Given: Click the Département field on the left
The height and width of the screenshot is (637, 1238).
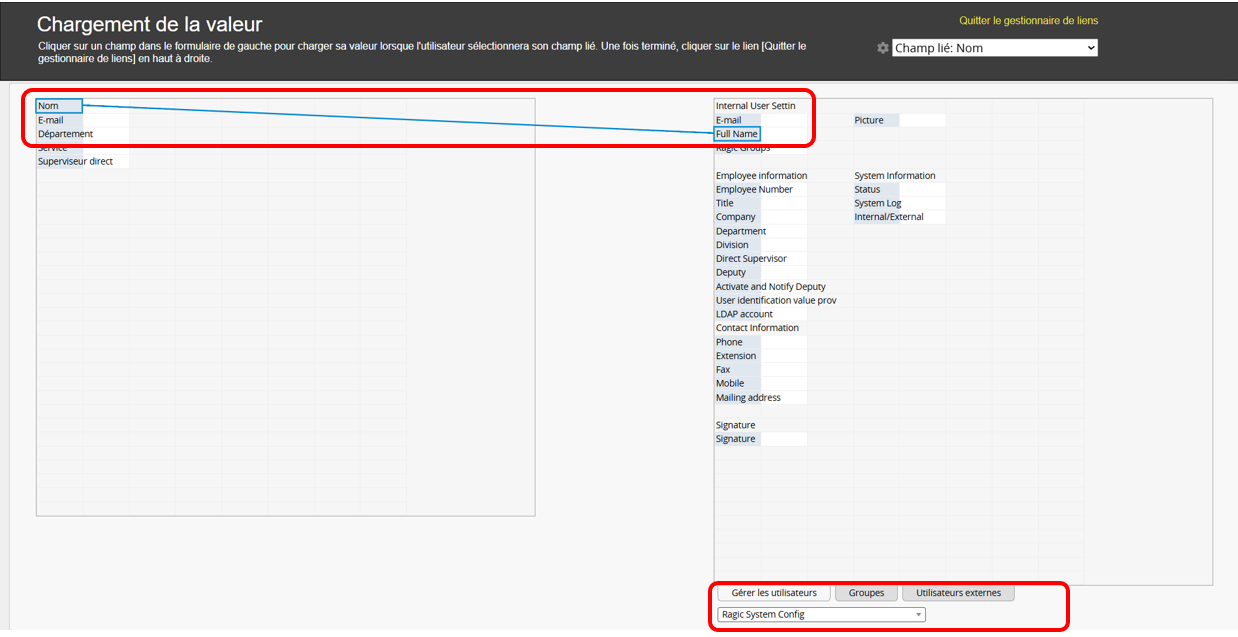Looking at the screenshot, I should tap(66, 134).
